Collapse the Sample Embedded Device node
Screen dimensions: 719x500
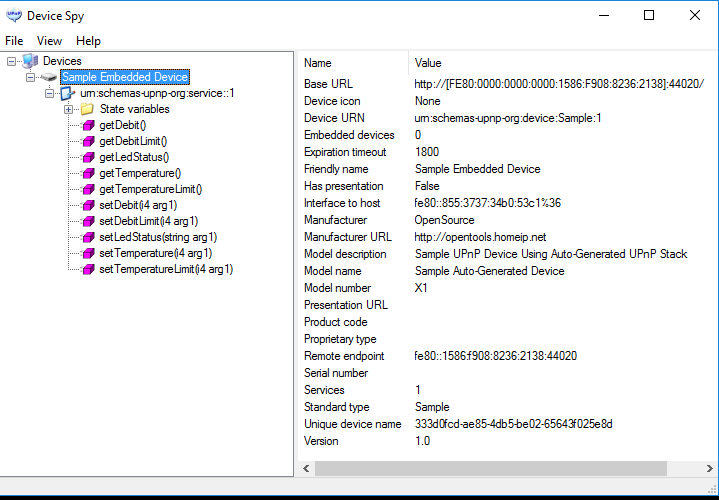click(x=30, y=77)
